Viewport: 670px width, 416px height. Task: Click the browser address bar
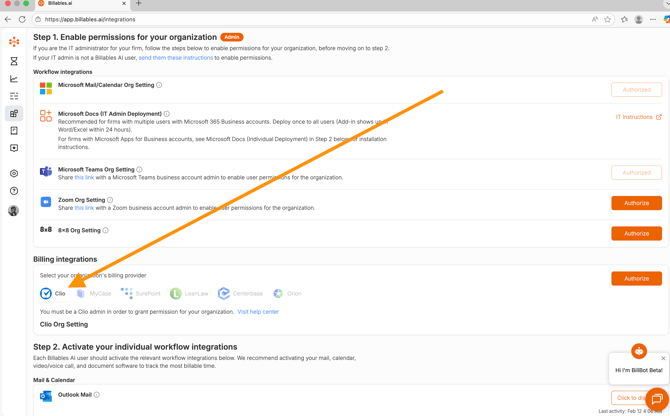[300, 19]
